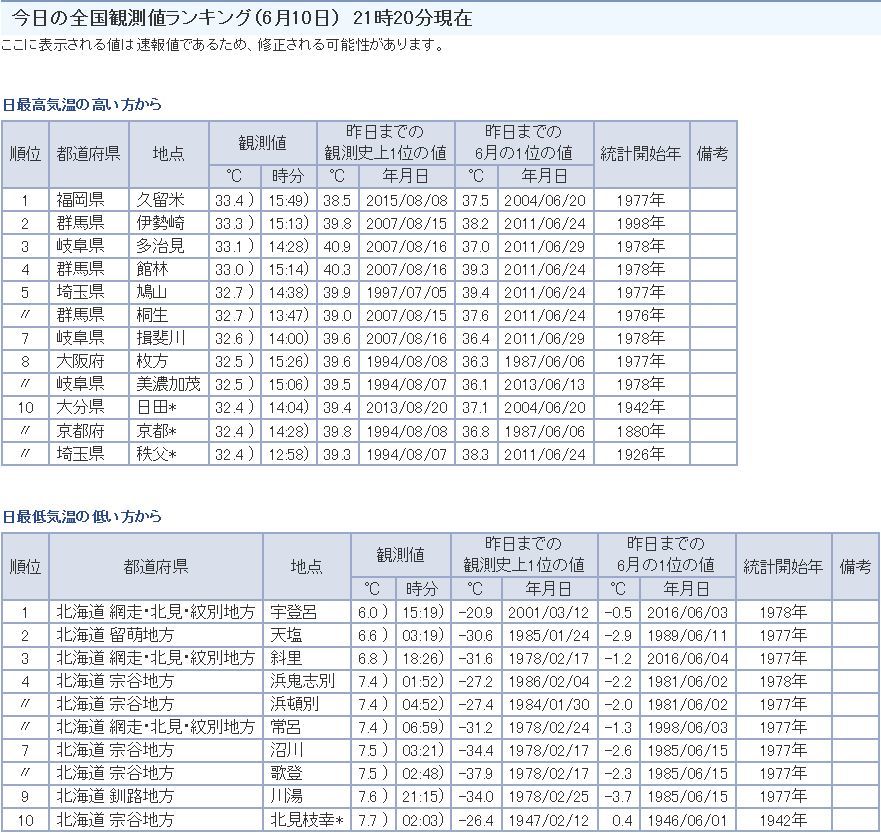The width and height of the screenshot is (881, 833).
Task: Click the 北見枝幸* station entry
Action: click(x=307, y=820)
